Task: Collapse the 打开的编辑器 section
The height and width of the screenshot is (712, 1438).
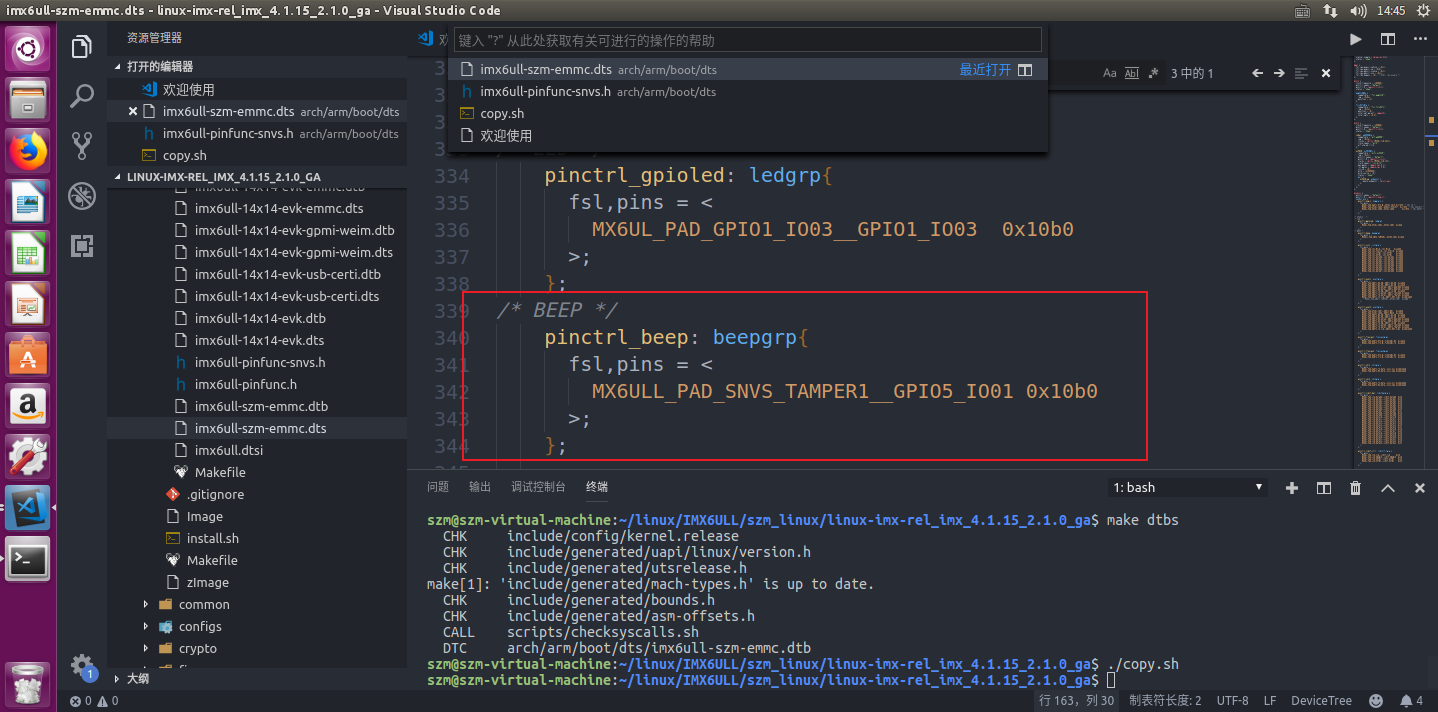Action: (257, 66)
